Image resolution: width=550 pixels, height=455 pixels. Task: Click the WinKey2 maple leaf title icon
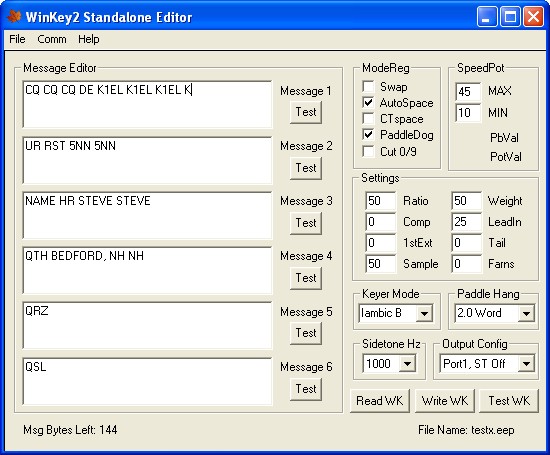click(14, 16)
